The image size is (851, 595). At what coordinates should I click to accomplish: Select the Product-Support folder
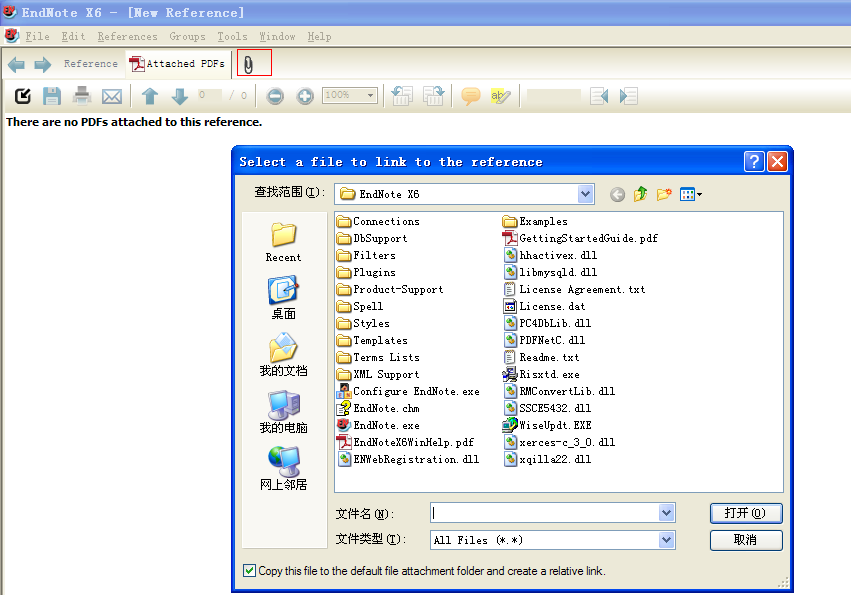click(x=390, y=289)
